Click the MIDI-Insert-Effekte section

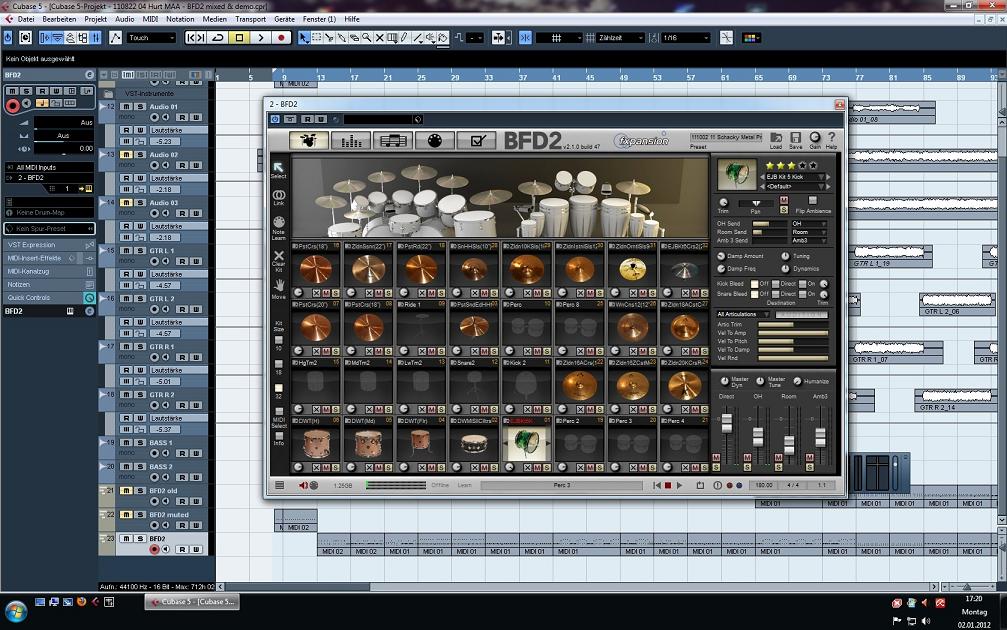49,258
